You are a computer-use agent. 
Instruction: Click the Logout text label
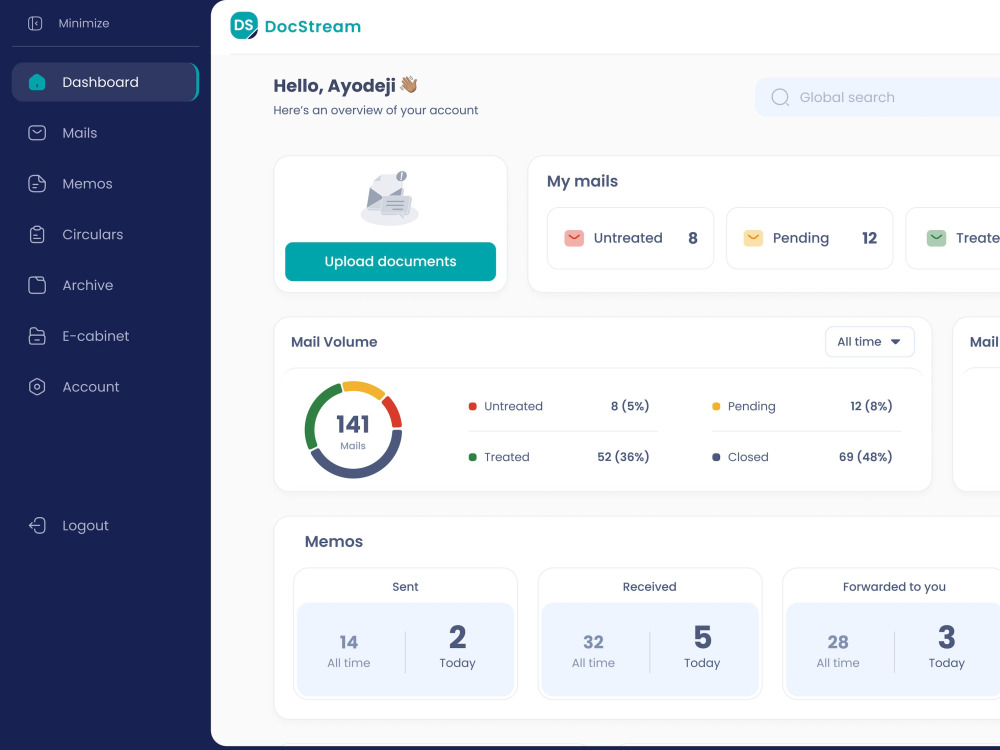[x=85, y=526]
